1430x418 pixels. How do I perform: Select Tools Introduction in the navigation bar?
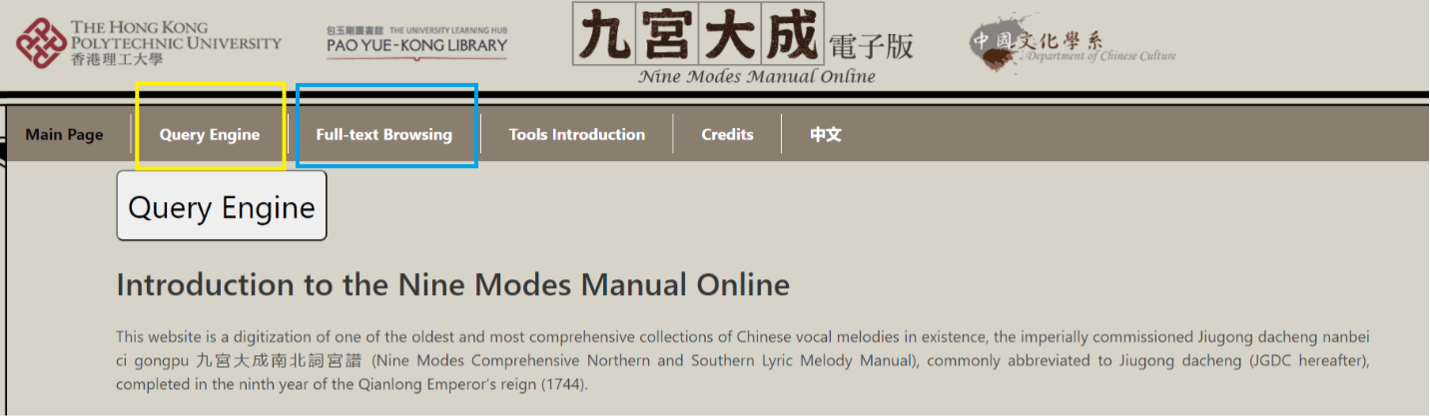(577, 135)
